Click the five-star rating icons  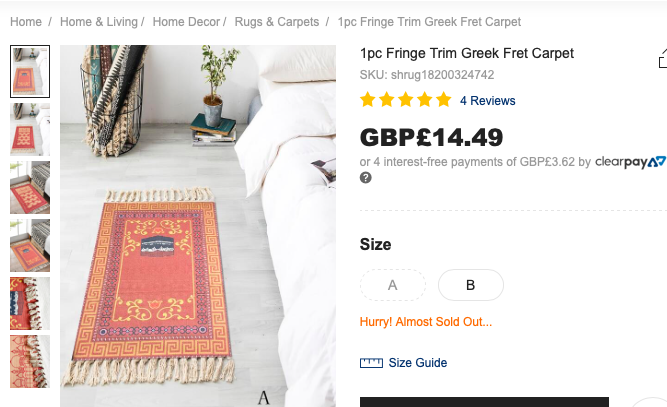[x=405, y=100]
